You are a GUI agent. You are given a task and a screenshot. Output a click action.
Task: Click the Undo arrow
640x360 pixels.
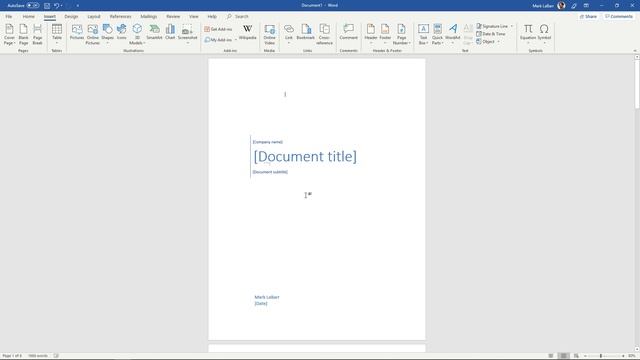pyautogui.click(x=56, y=6)
